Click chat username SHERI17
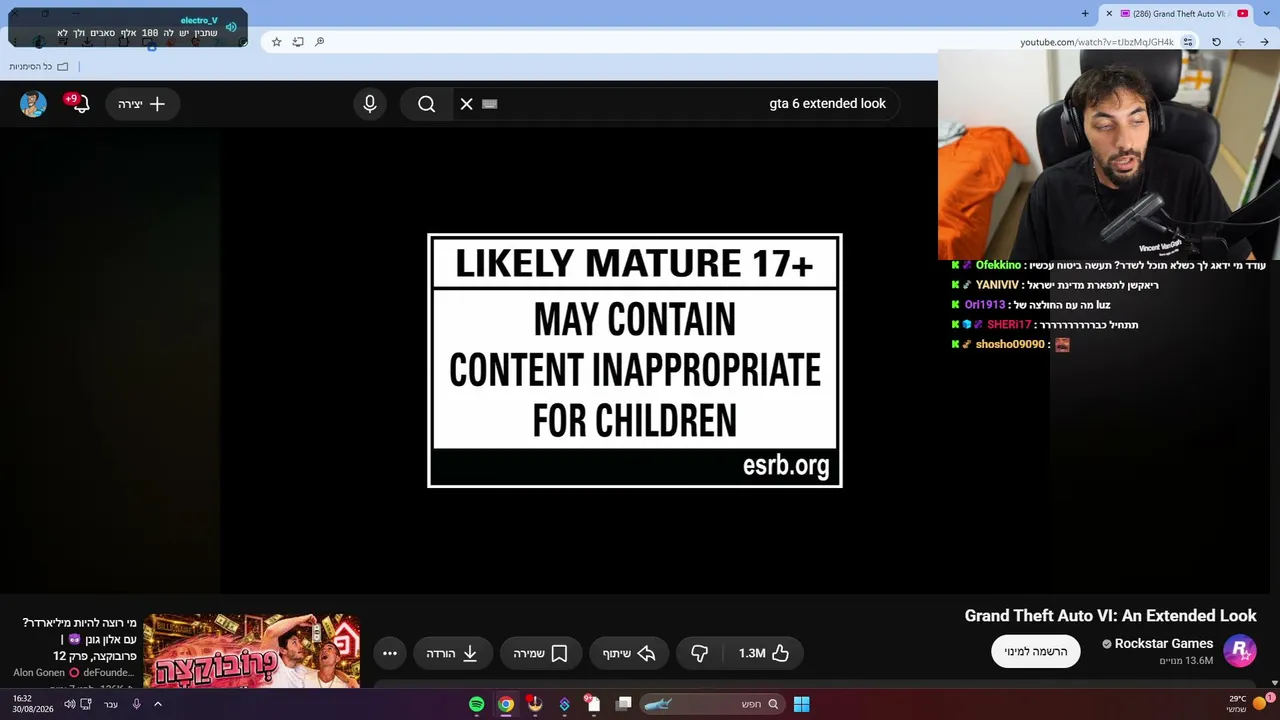Viewport: 1280px width, 720px height. 1009,325
